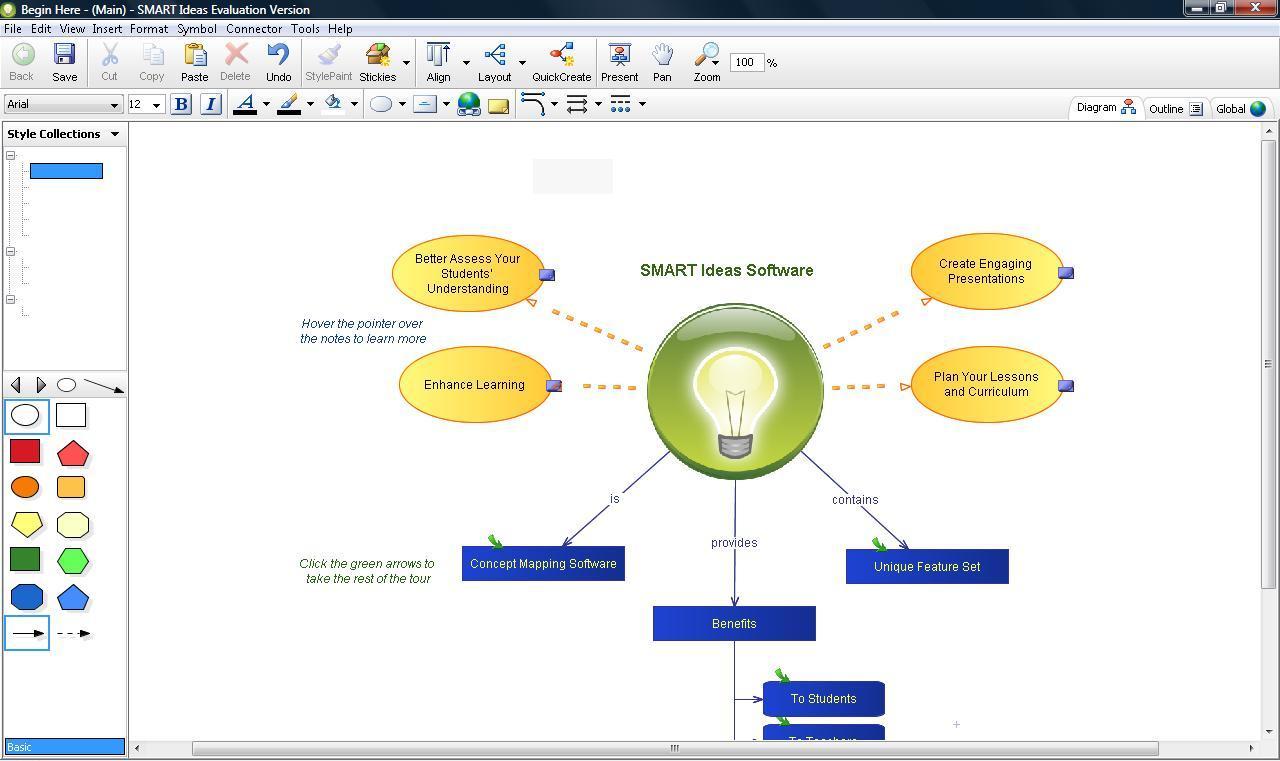Viewport: 1280px width, 761px height.
Task: Open the font size 12 dropdown
Action: coord(156,105)
